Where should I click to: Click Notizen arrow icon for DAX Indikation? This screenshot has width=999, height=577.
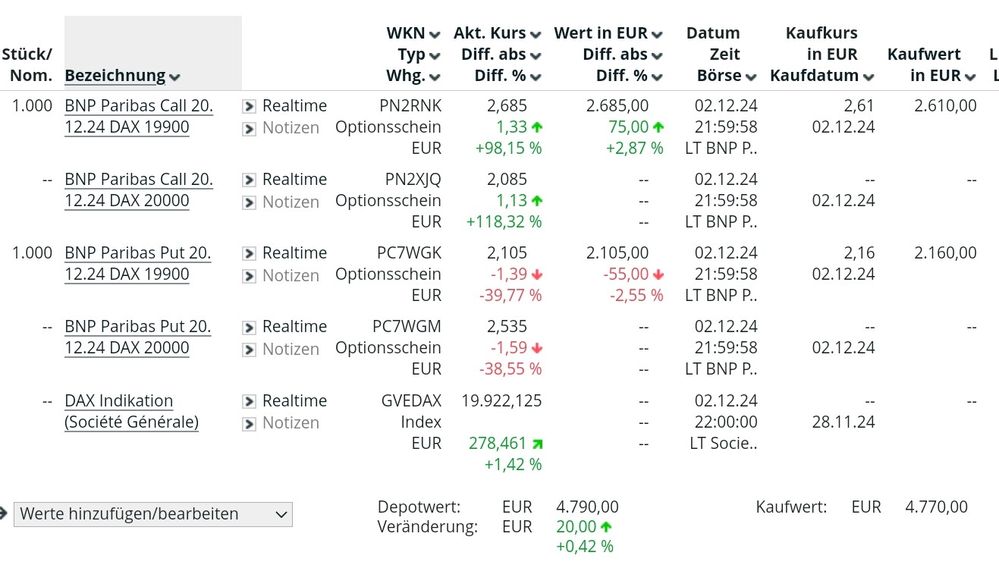(249, 423)
